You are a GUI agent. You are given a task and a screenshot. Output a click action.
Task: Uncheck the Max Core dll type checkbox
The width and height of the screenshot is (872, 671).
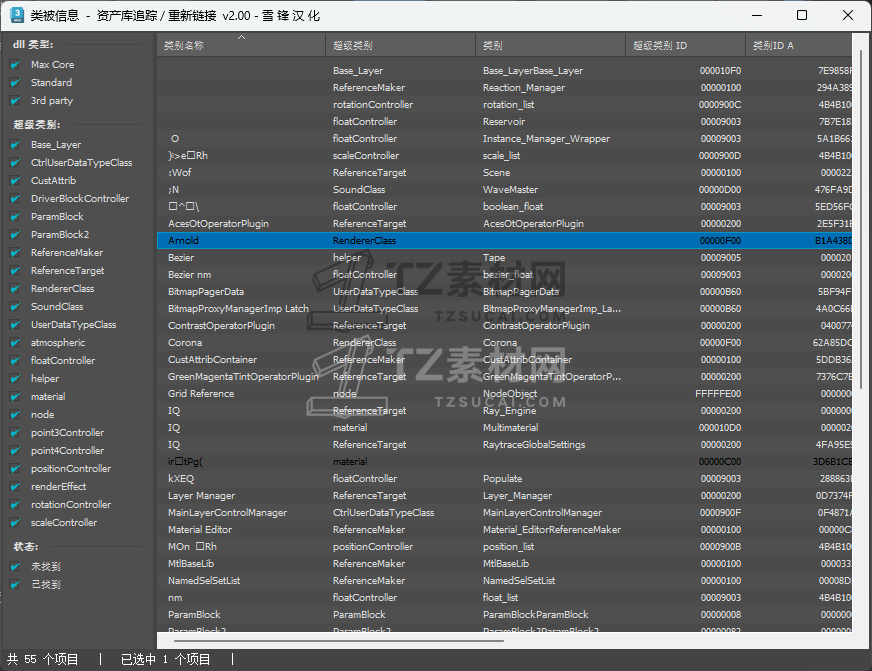16,65
